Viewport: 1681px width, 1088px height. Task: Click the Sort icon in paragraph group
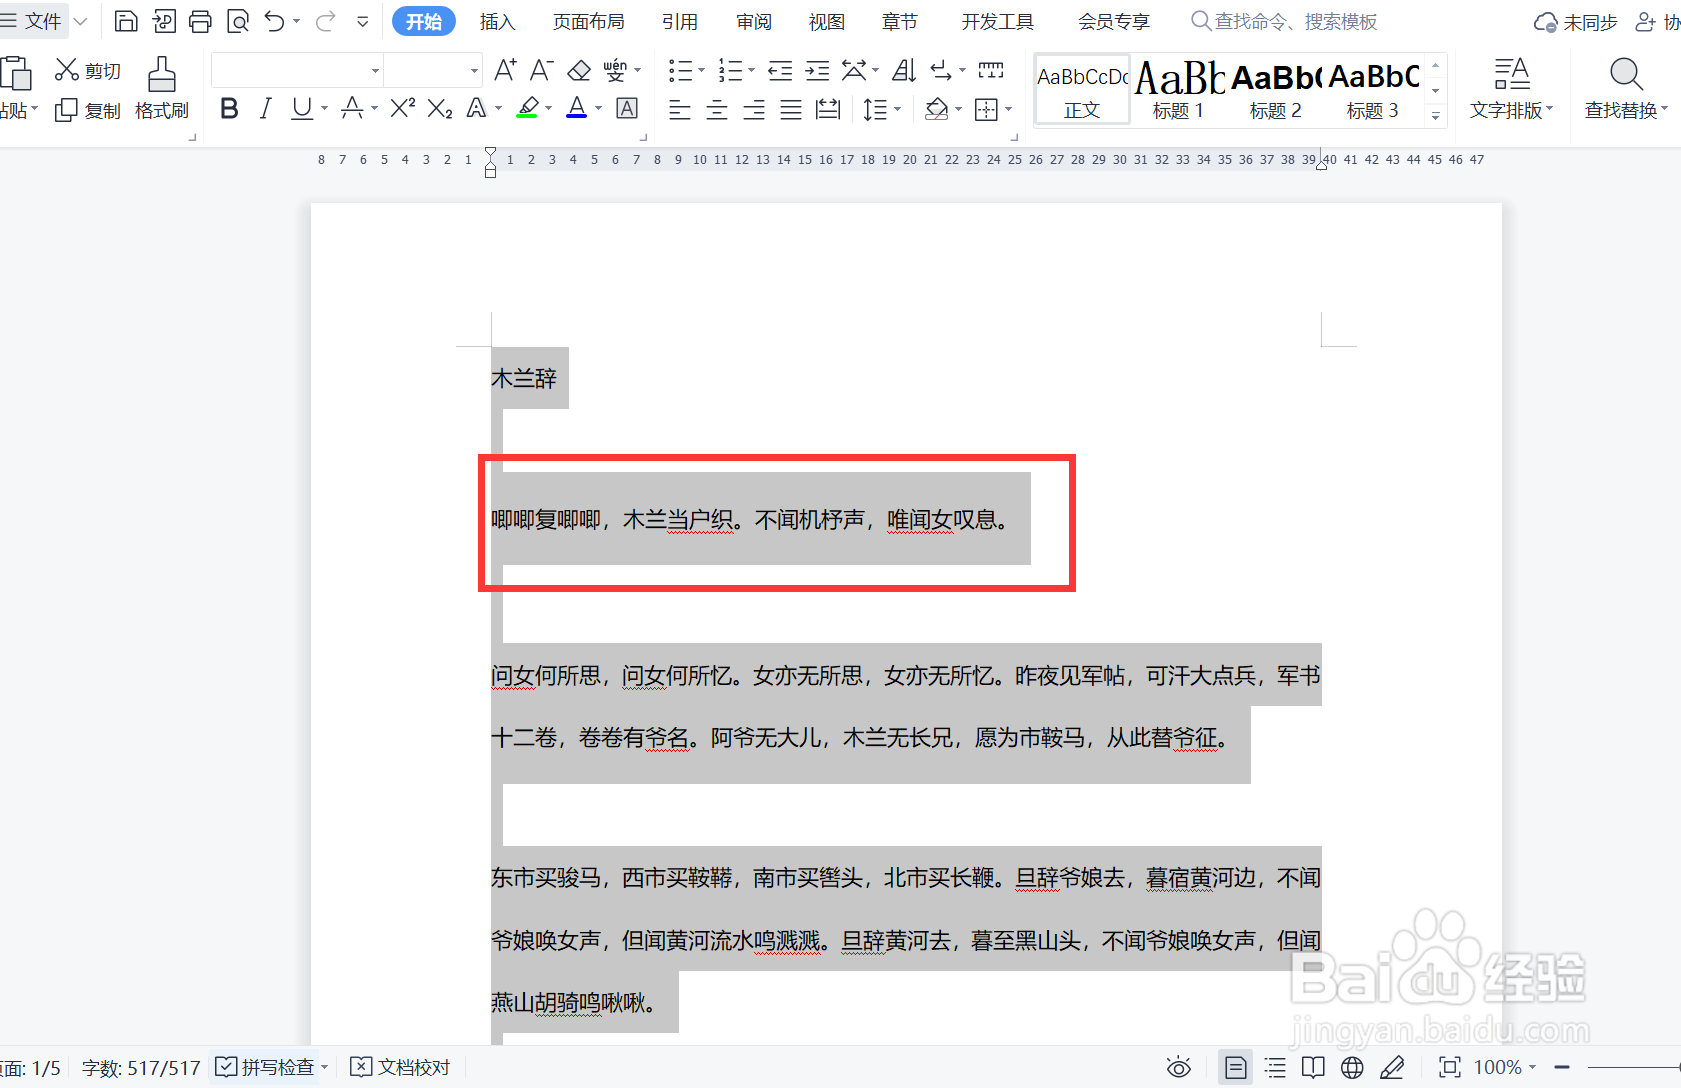tap(904, 70)
